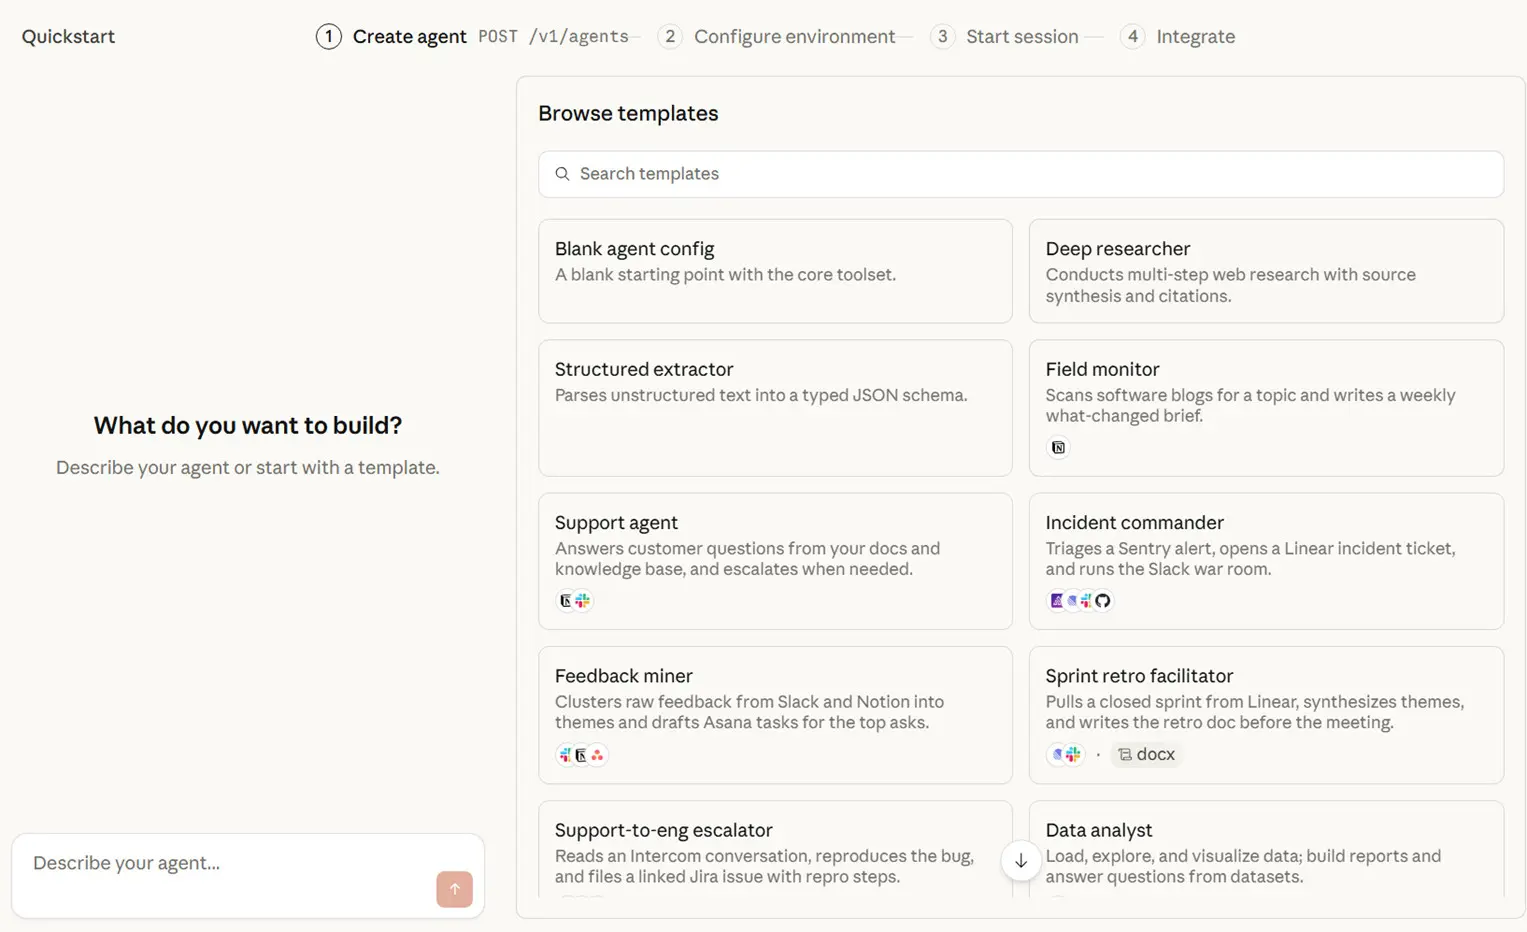This screenshot has height=932, width=1527.
Task: Click the docx tag on Sprint retro facilitator
Action: (x=1146, y=754)
